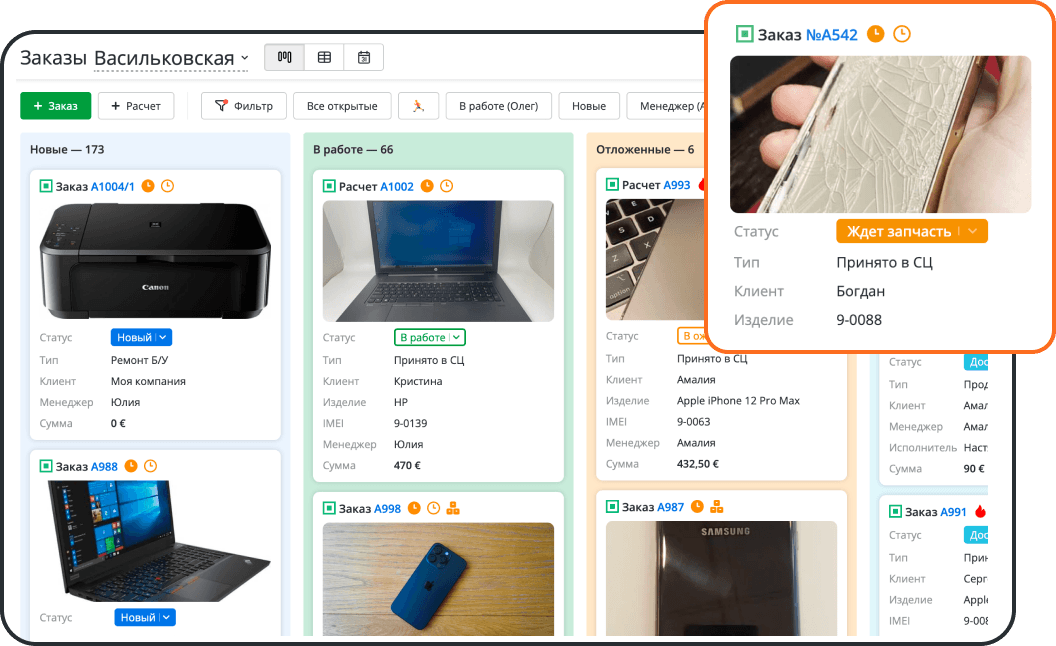
Task: Click filled orange clock on order A1004/1
Action: [148, 186]
